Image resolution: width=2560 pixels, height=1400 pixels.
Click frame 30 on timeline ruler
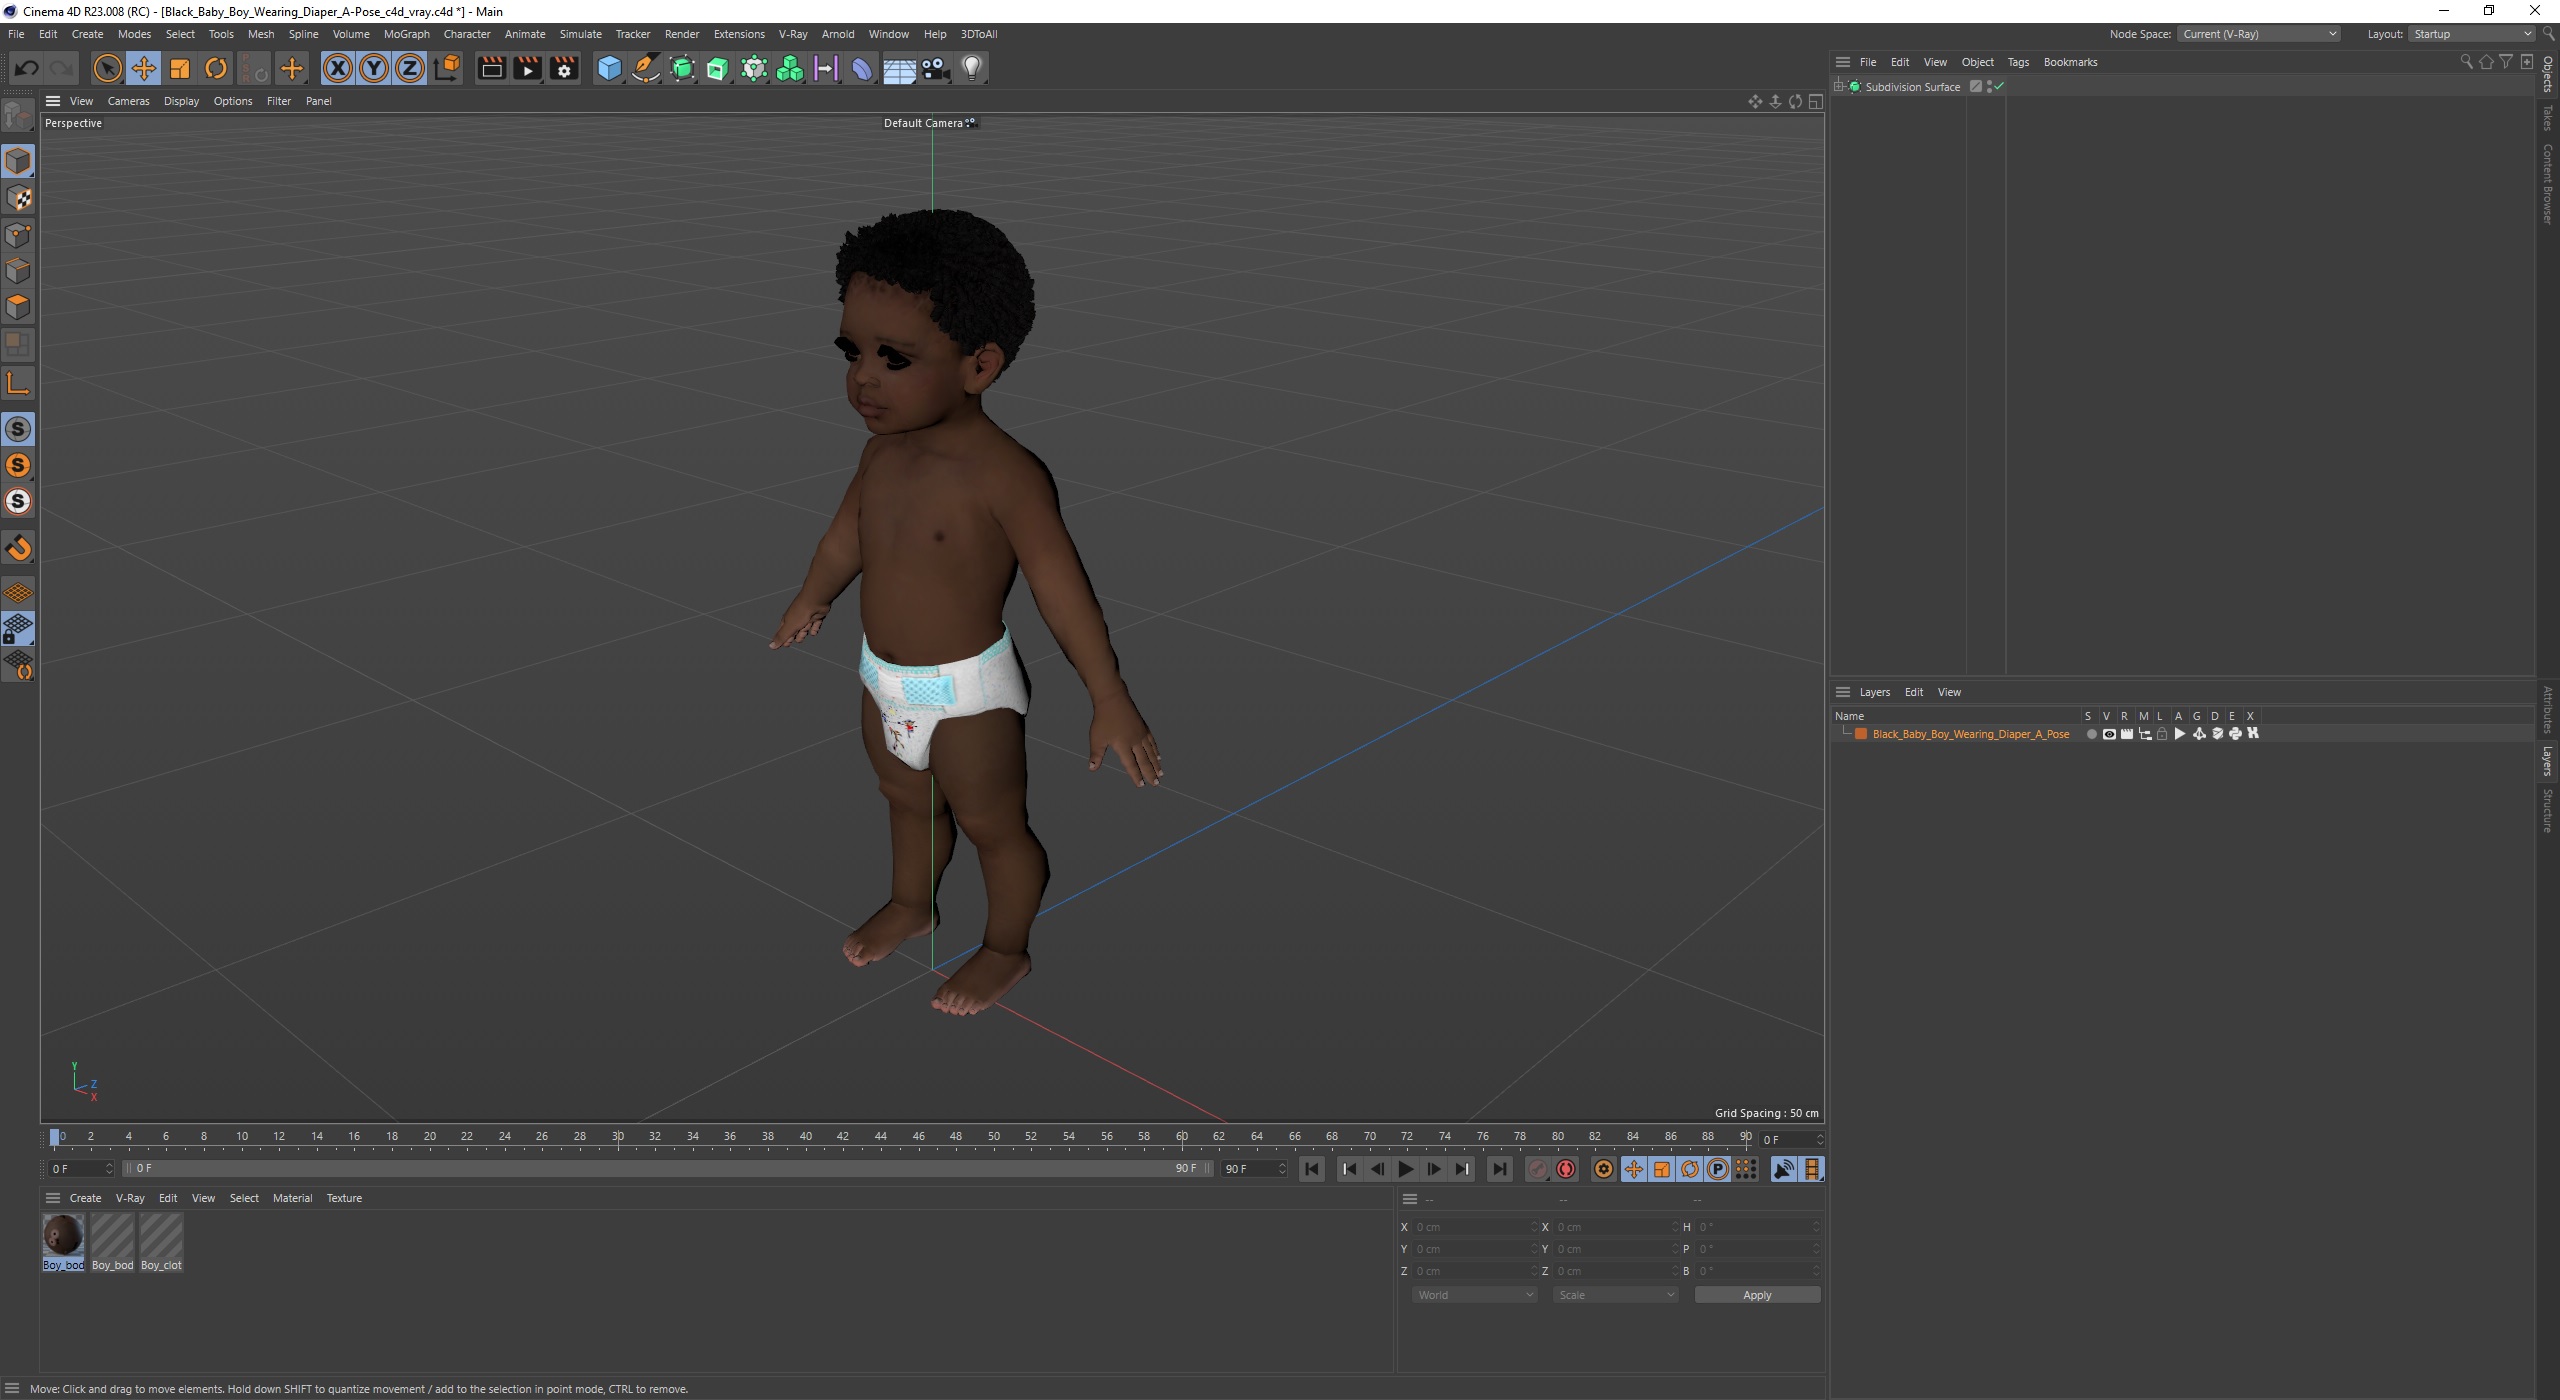[618, 1137]
